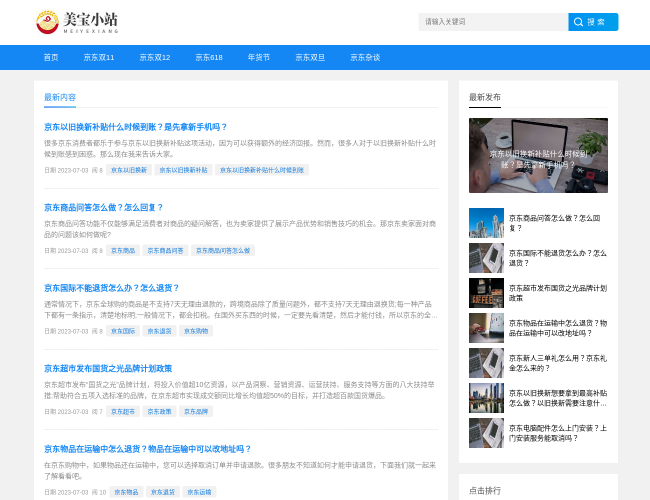Focus the keyword search input field

coord(493,22)
